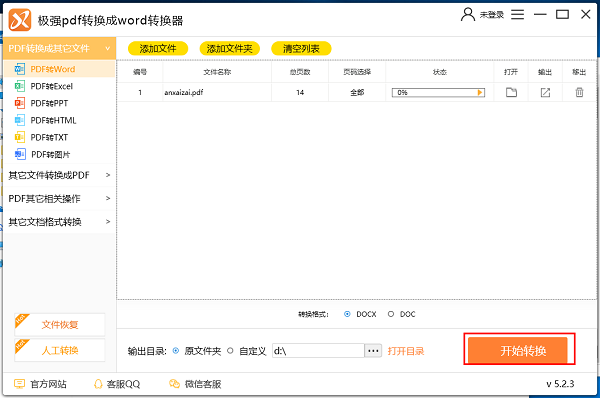Open the PDF转PPT menu item
The width and height of the screenshot is (600, 398).
(x=59, y=103)
